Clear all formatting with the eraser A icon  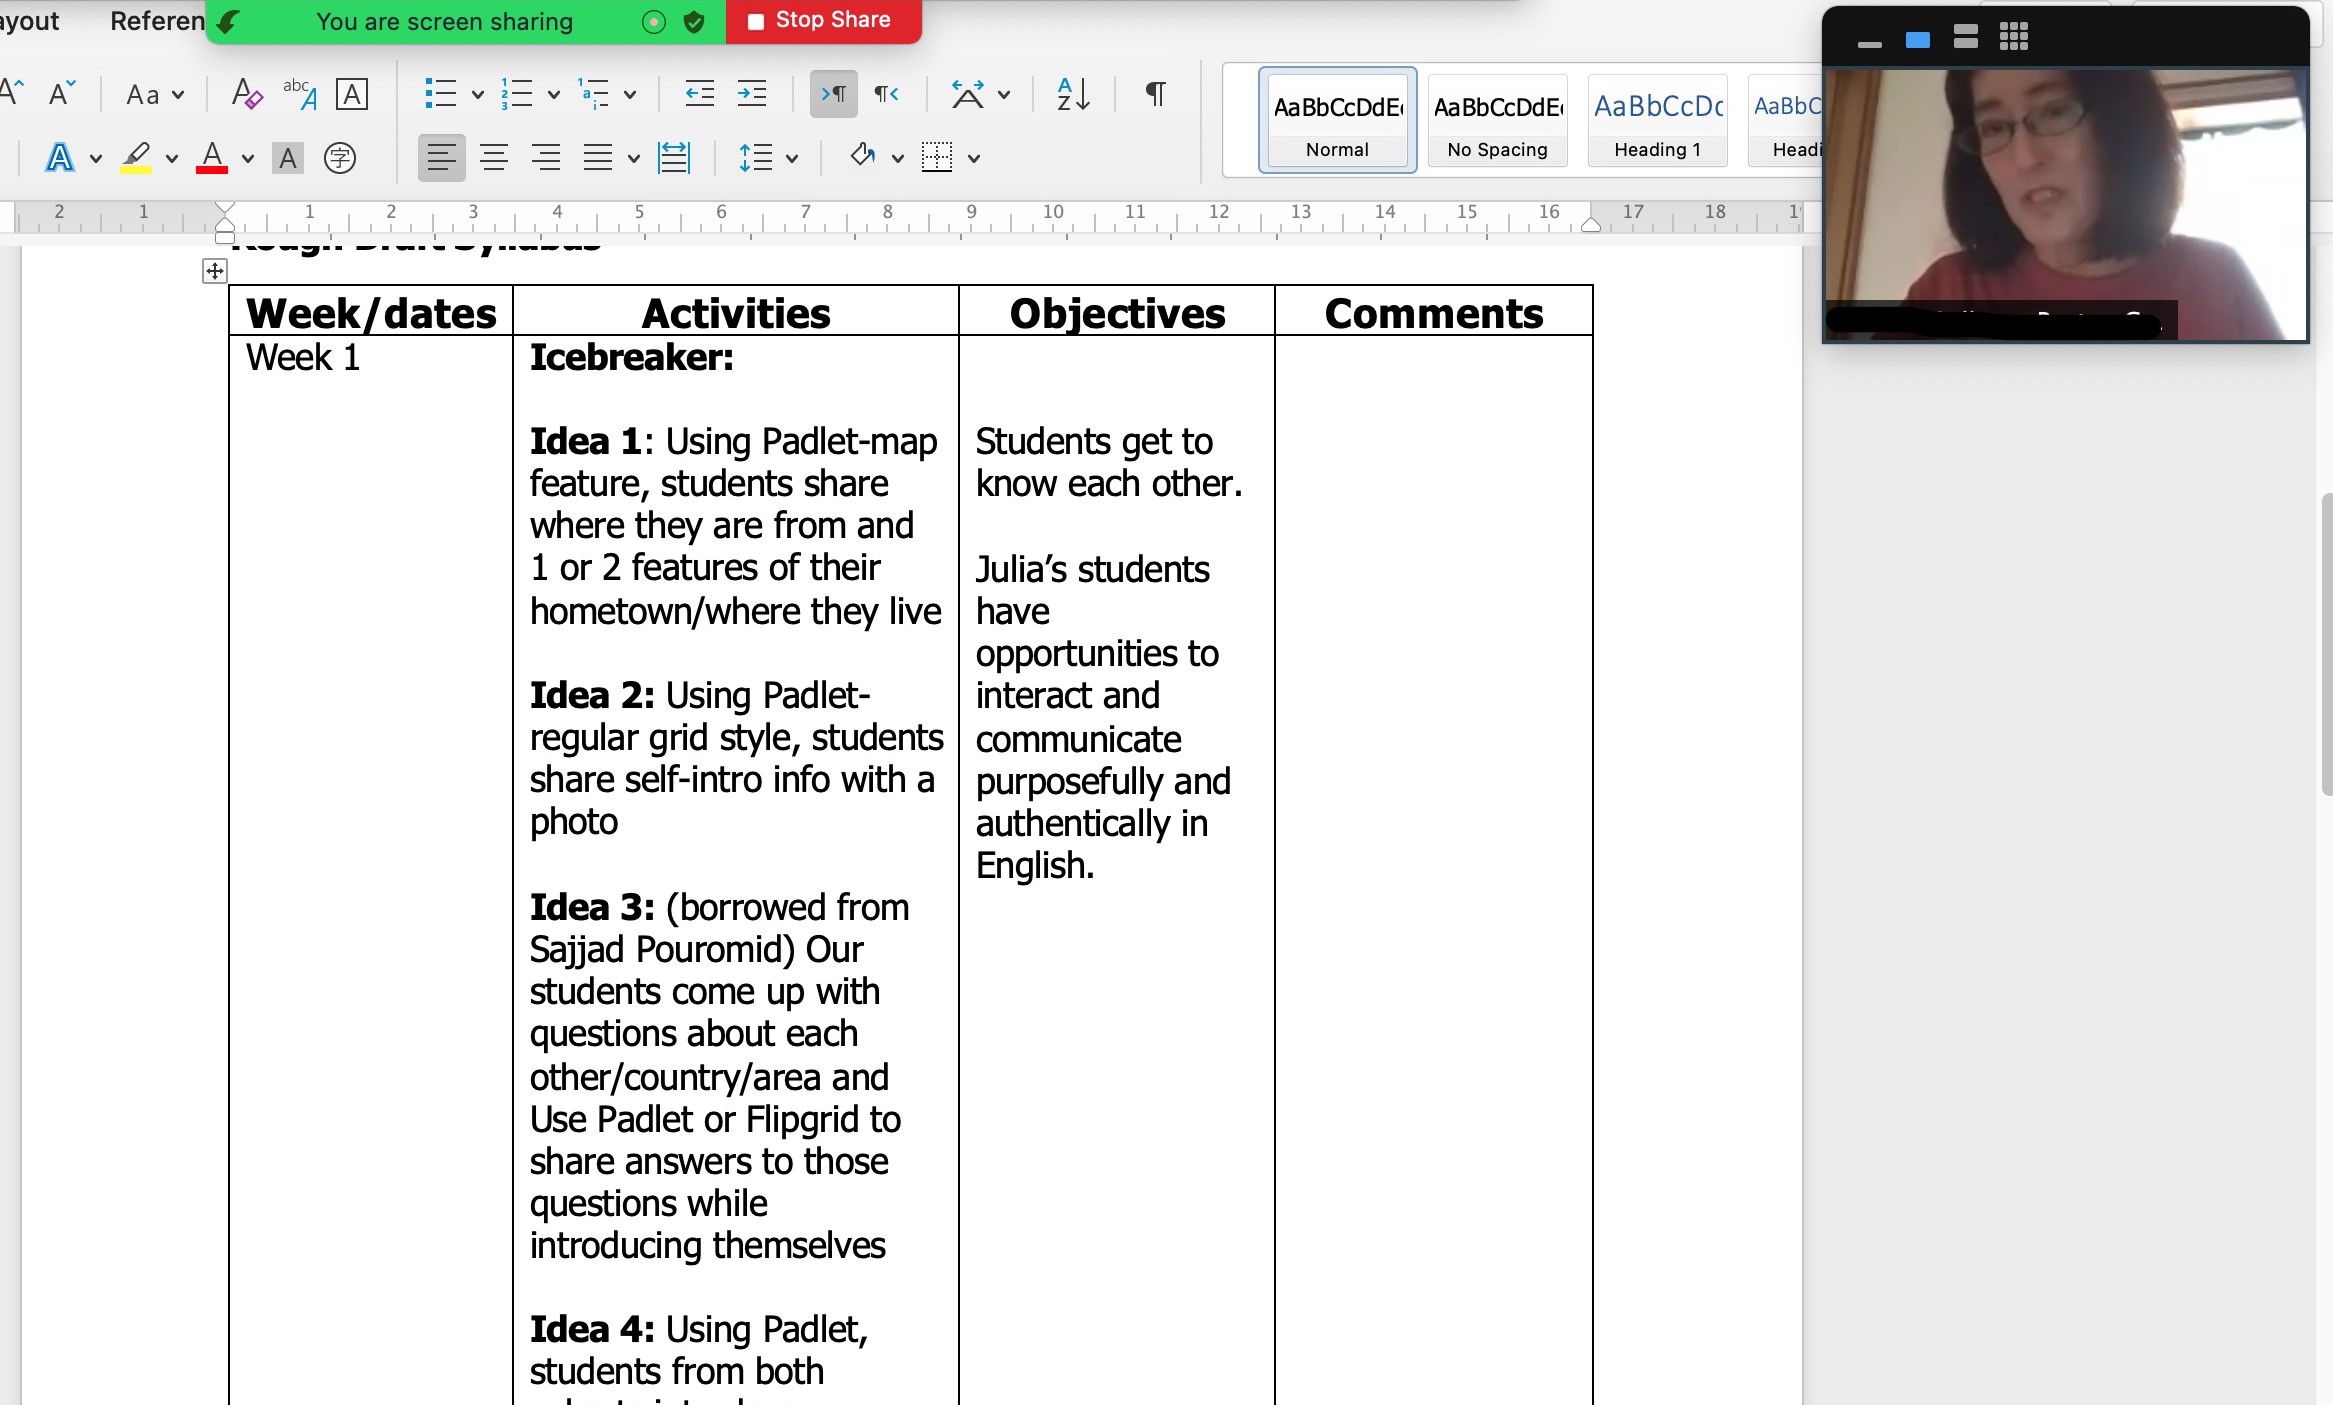click(x=246, y=94)
